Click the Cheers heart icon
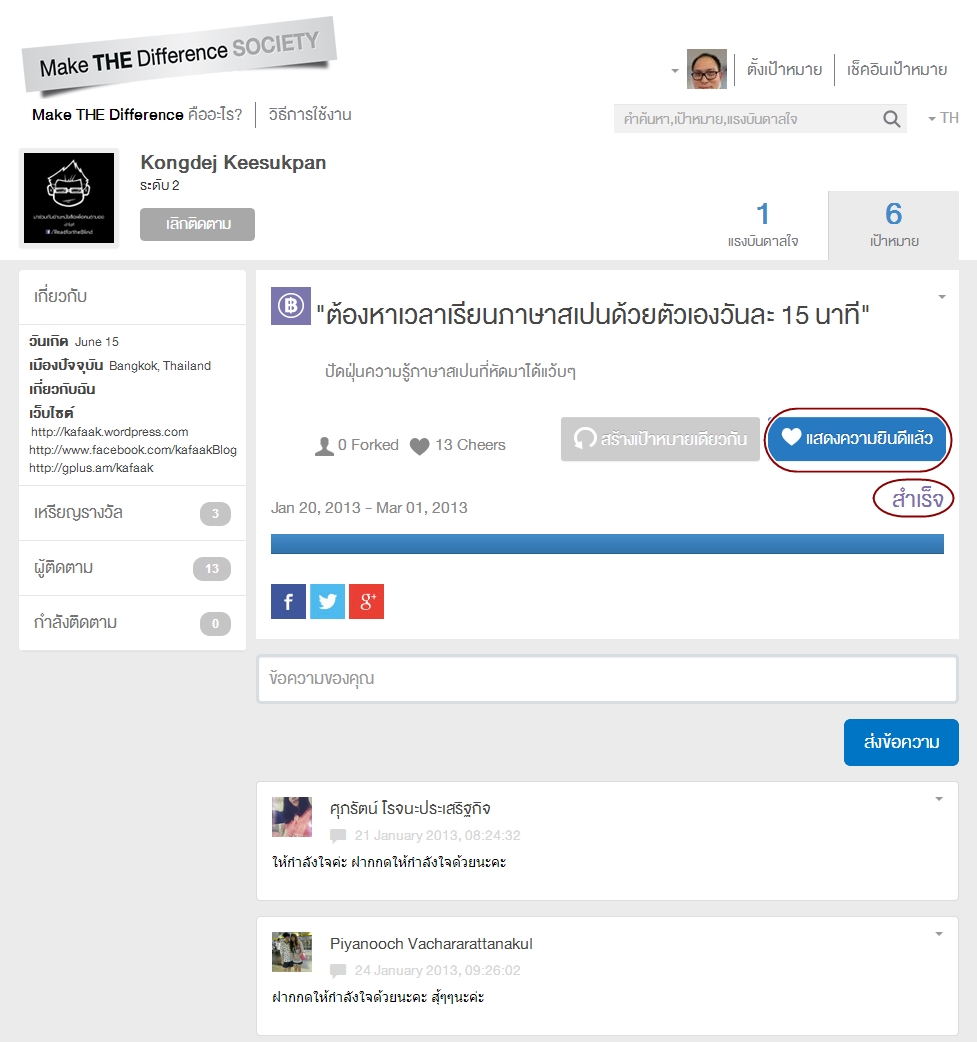The image size is (977, 1042). pyautogui.click(x=419, y=447)
